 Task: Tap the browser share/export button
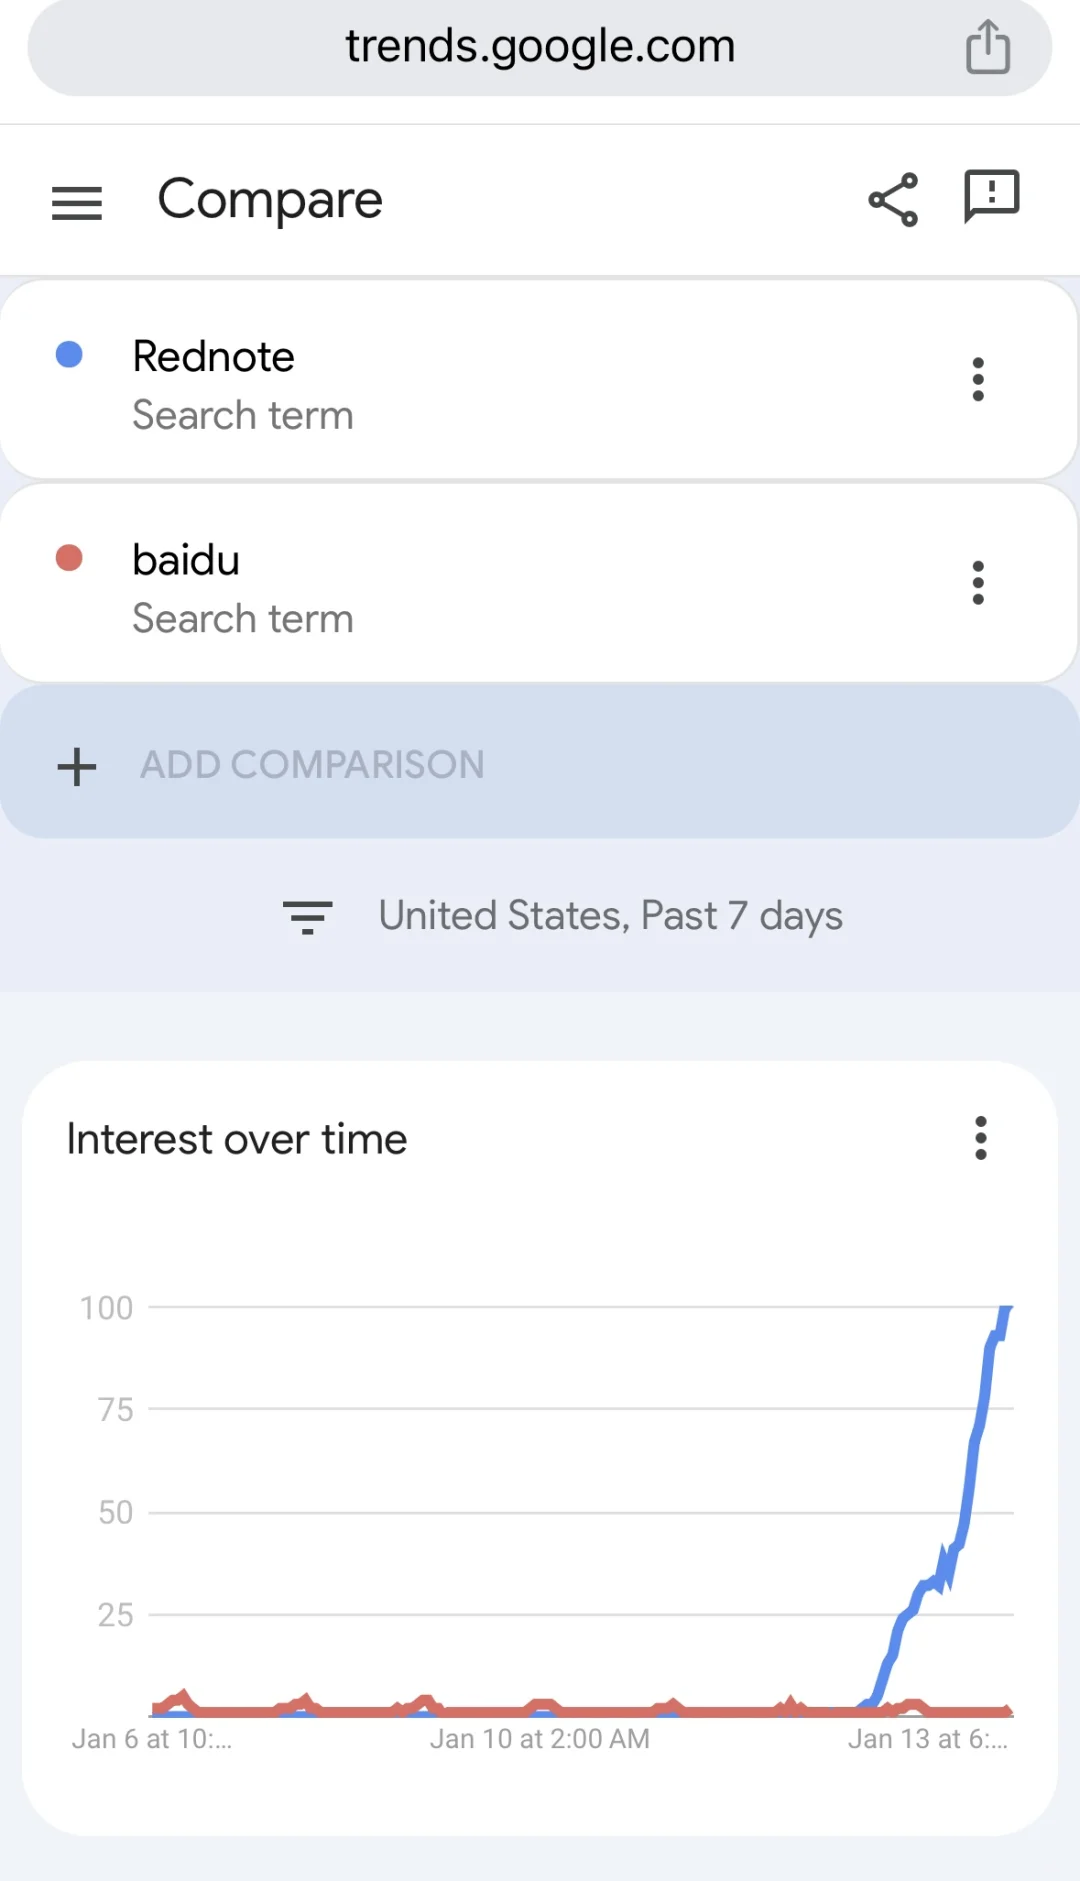(987, 47)
